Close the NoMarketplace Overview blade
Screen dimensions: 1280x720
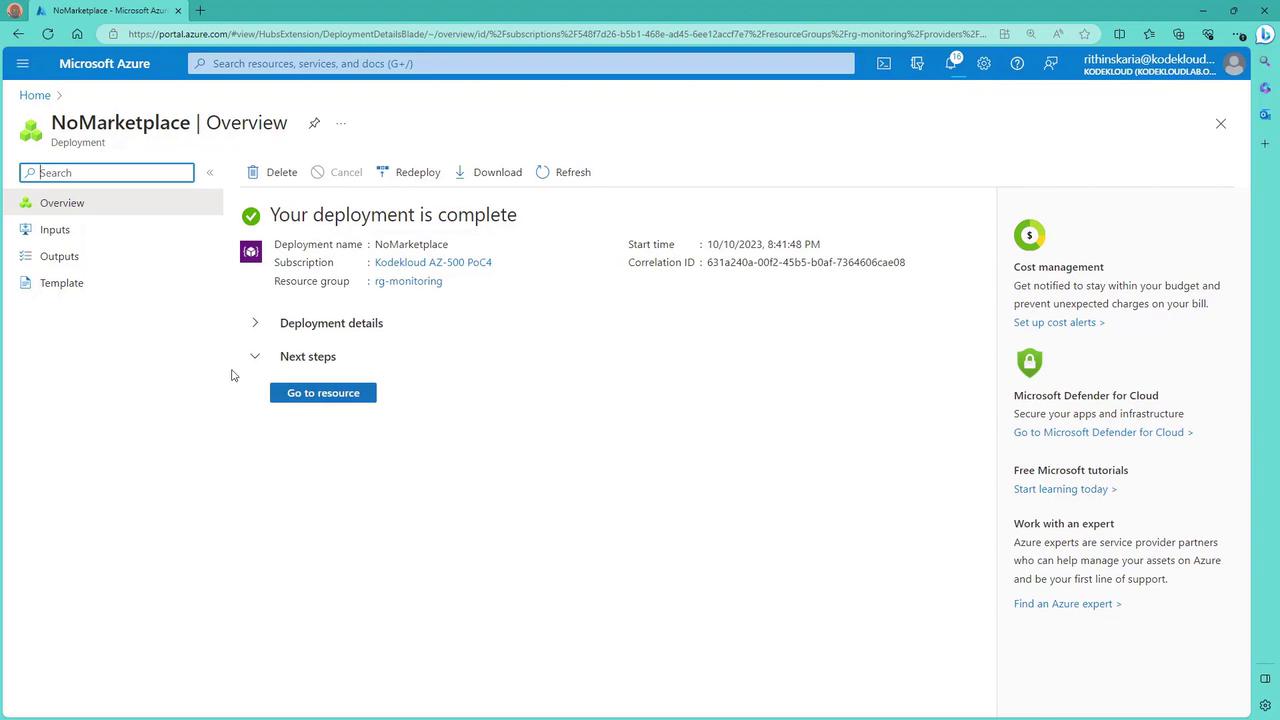pos(1220,123)
